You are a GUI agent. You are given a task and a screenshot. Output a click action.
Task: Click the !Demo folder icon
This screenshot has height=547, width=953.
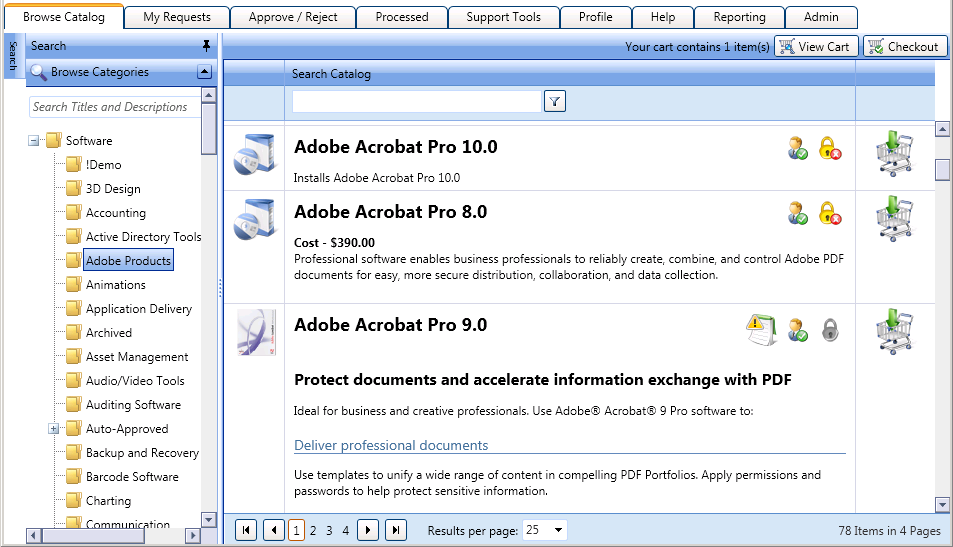coord(74,164)
